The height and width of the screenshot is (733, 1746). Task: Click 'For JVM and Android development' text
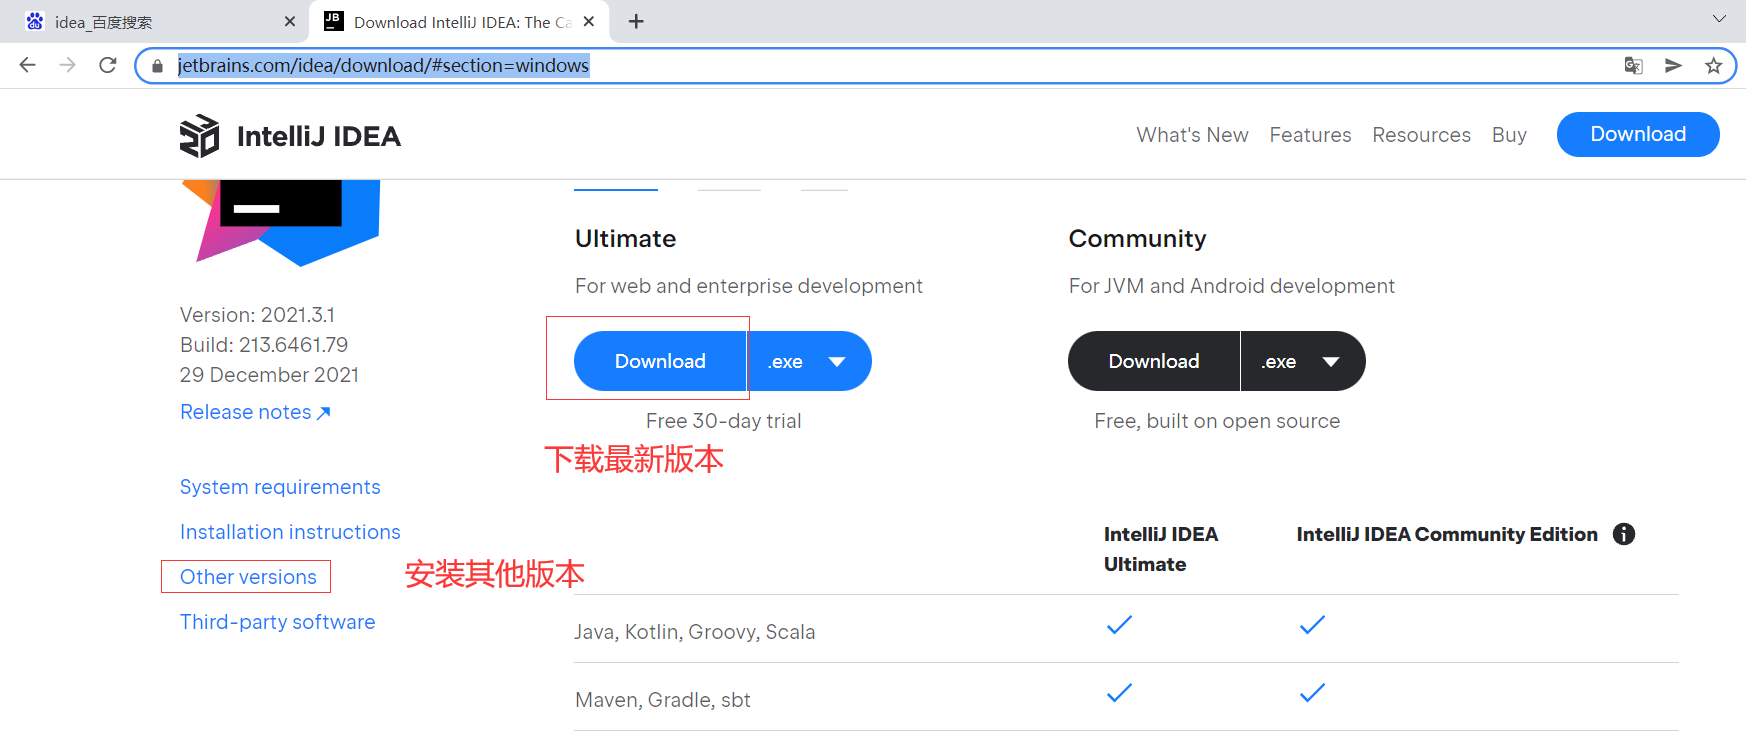(1231, 286)
